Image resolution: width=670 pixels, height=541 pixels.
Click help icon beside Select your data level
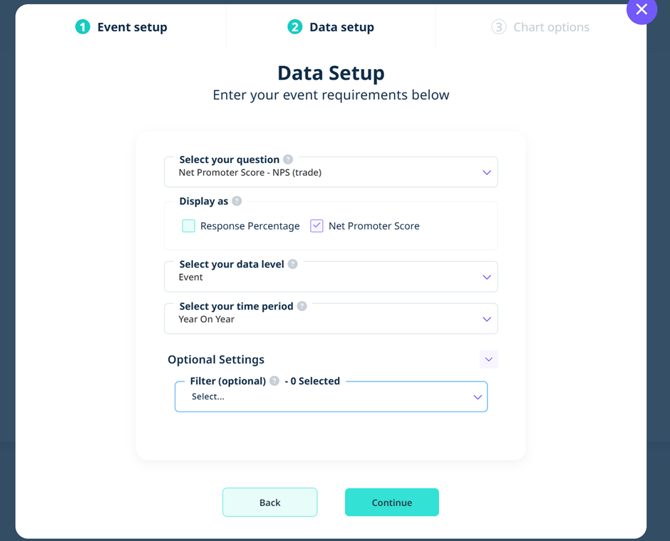point(293,264)
